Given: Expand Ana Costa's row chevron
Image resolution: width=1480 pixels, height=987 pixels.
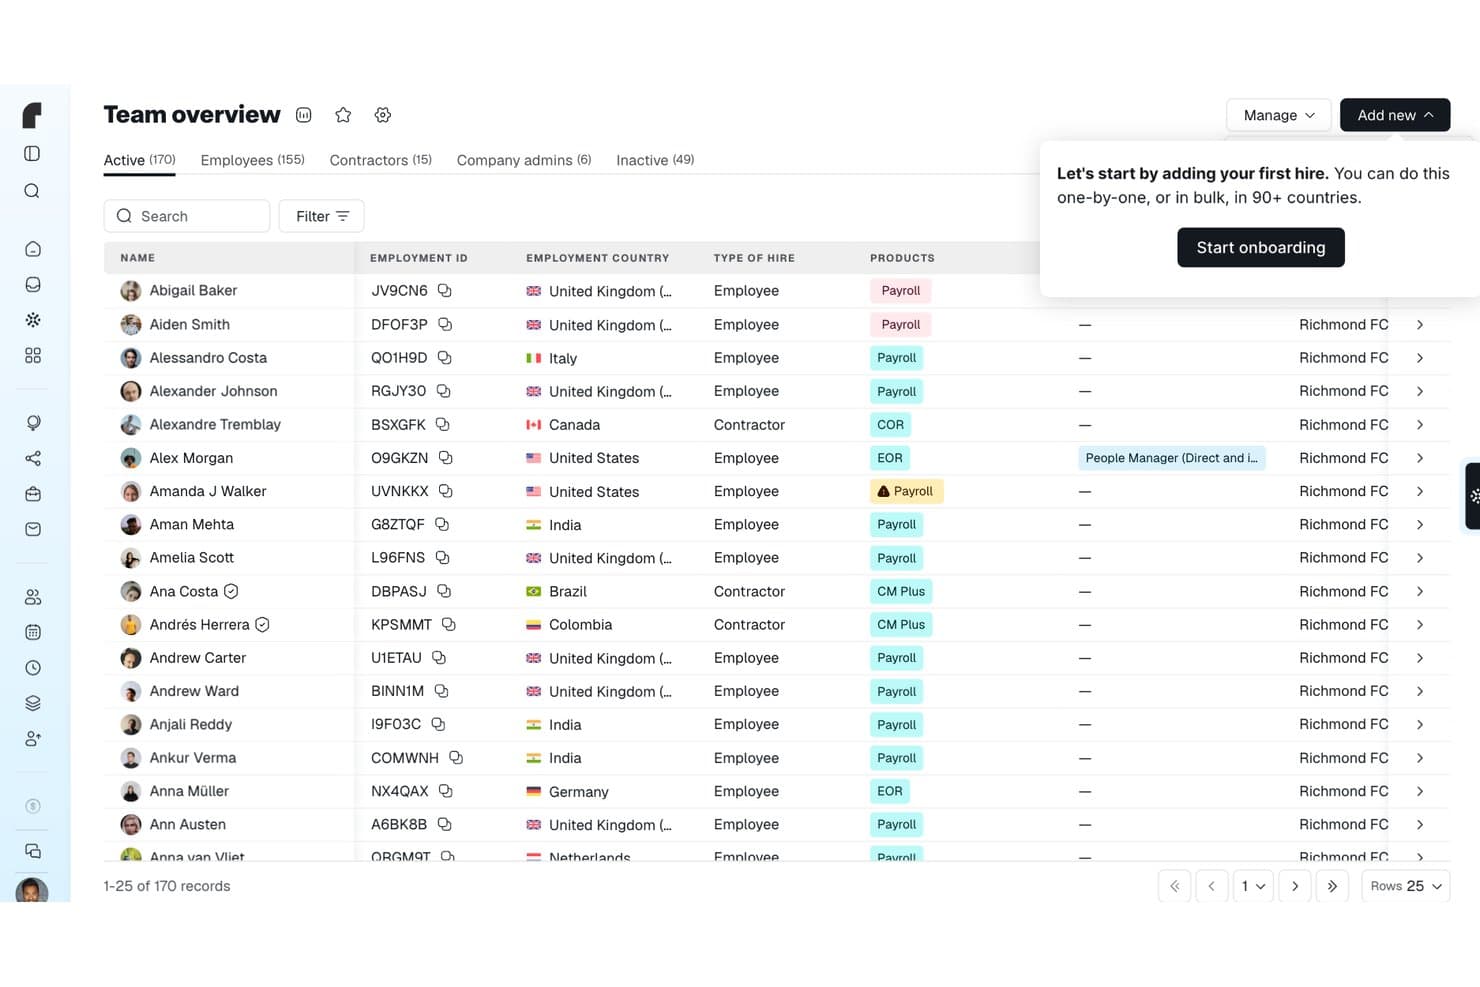Looking at the screenshot, I should click(x=1420, y=592).
